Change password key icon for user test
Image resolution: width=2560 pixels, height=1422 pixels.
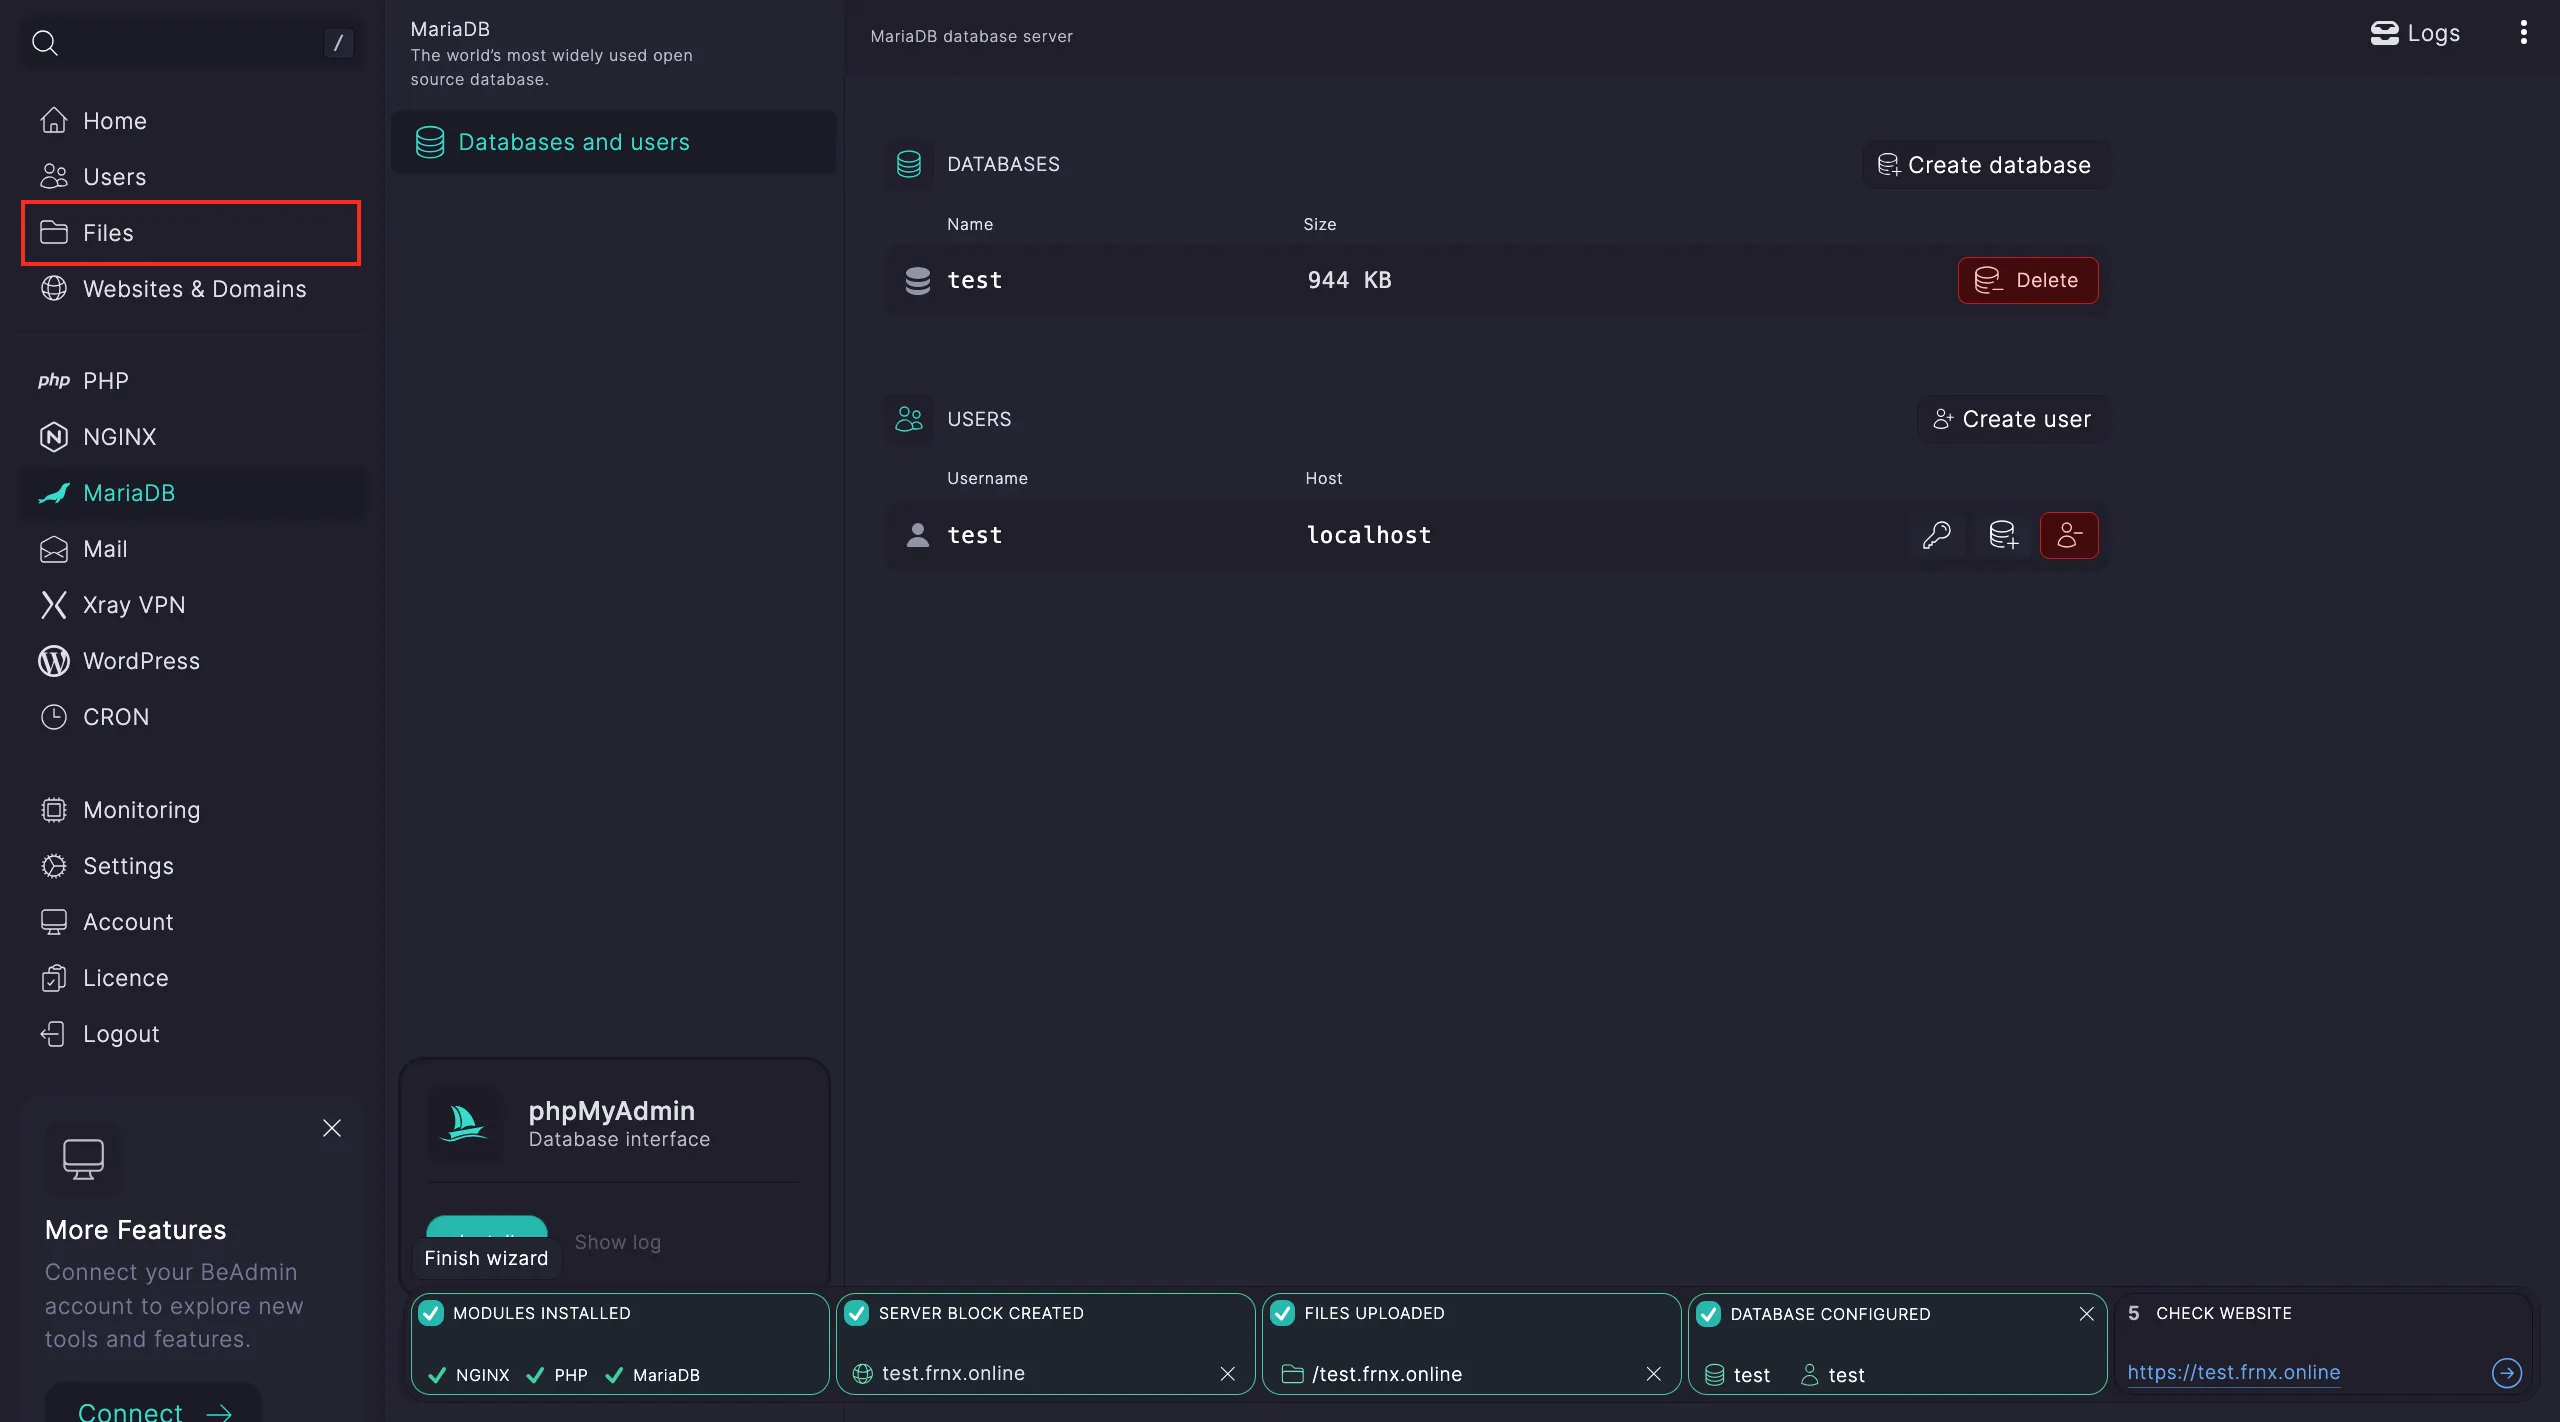(1936, 535)
